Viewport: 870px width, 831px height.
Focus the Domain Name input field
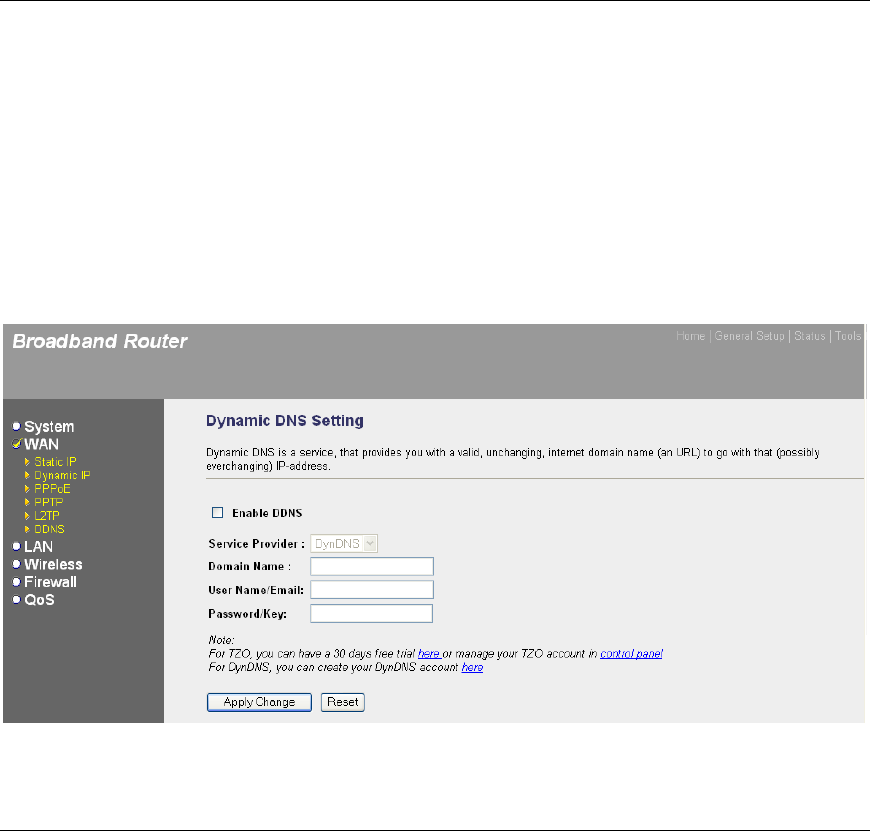[372, 566]
